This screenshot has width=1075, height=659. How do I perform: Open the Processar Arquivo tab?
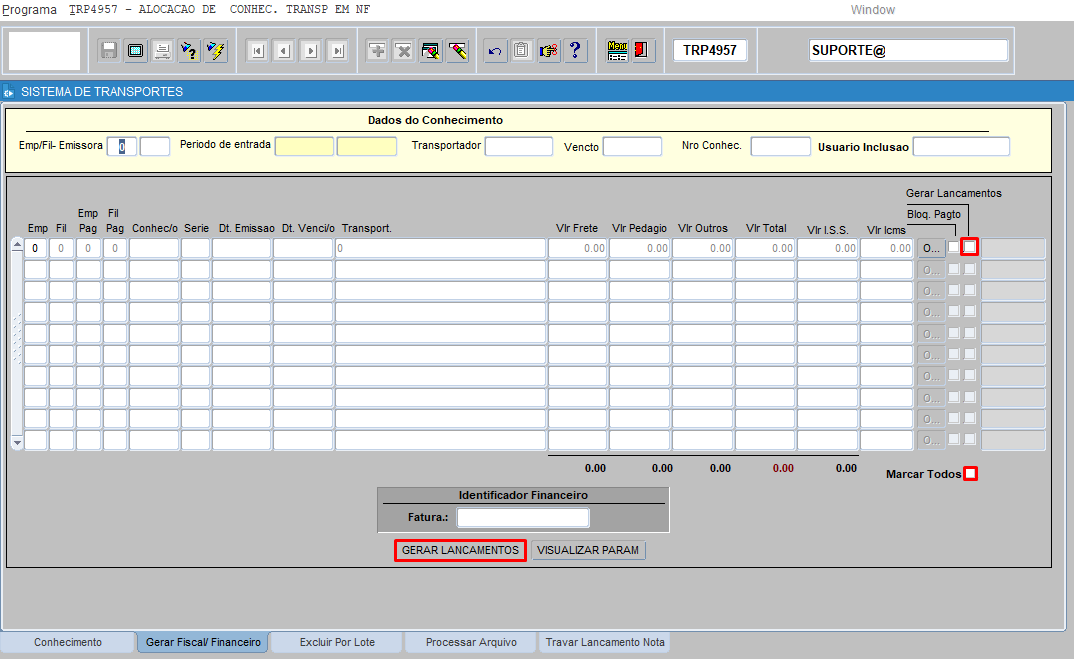click(471, 643)
